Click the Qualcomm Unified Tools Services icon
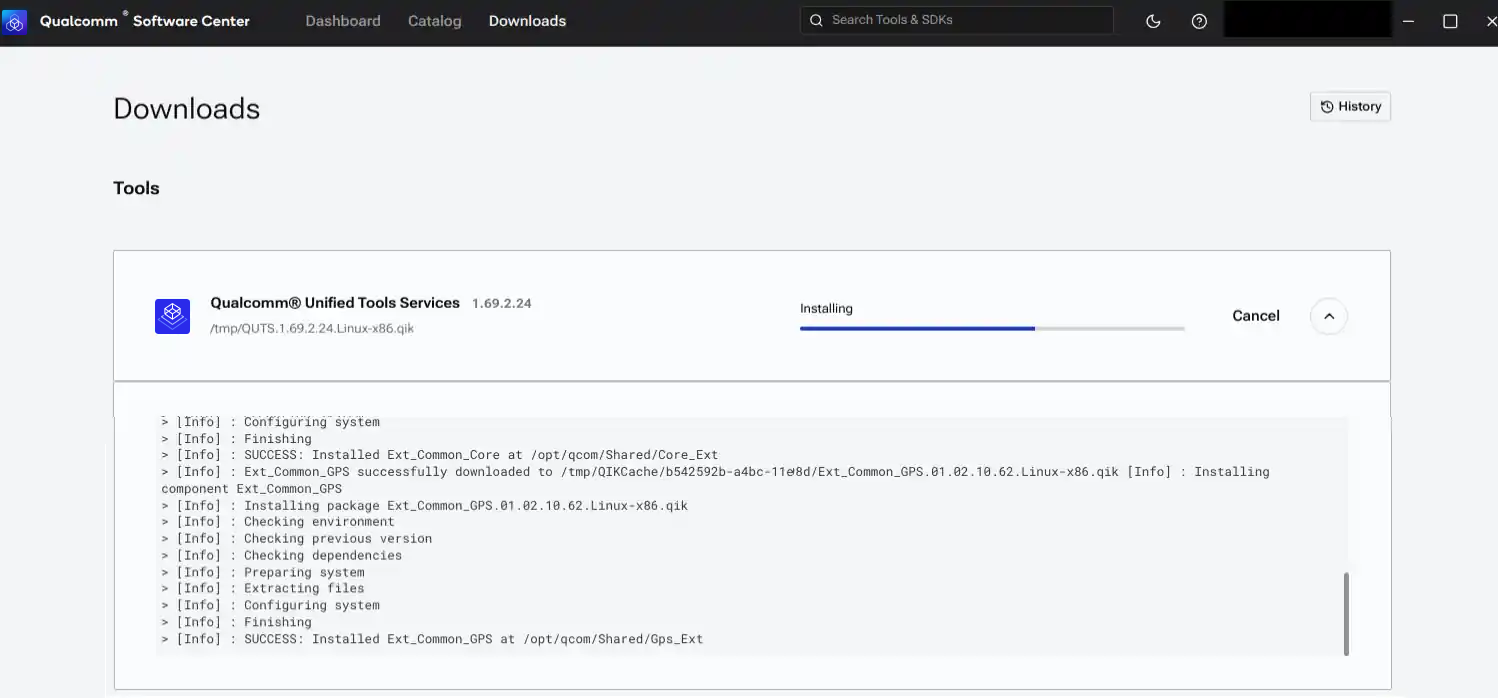The image size is (1498, 698). coord(172,316)
